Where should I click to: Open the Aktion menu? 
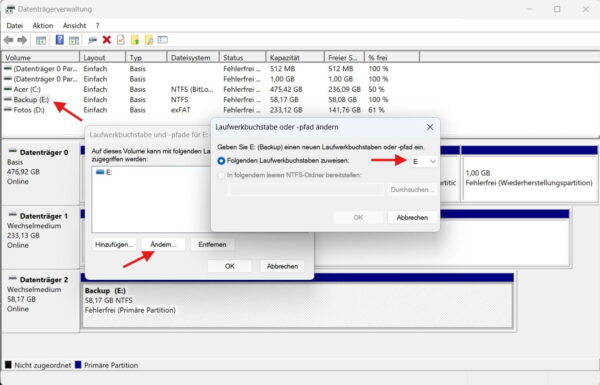click(x=43, y=26)
